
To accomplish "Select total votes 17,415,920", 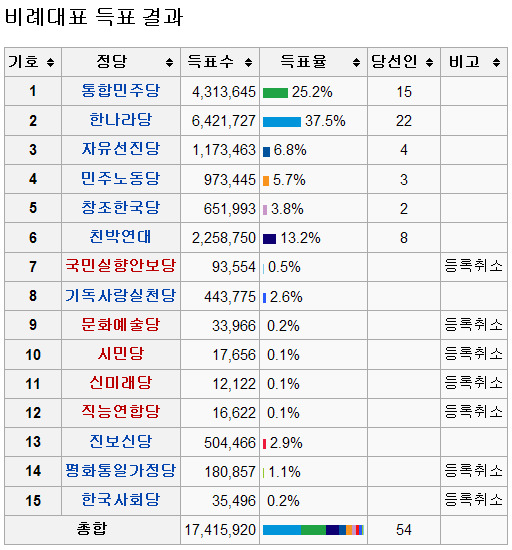I will click(x=220, y=530).
